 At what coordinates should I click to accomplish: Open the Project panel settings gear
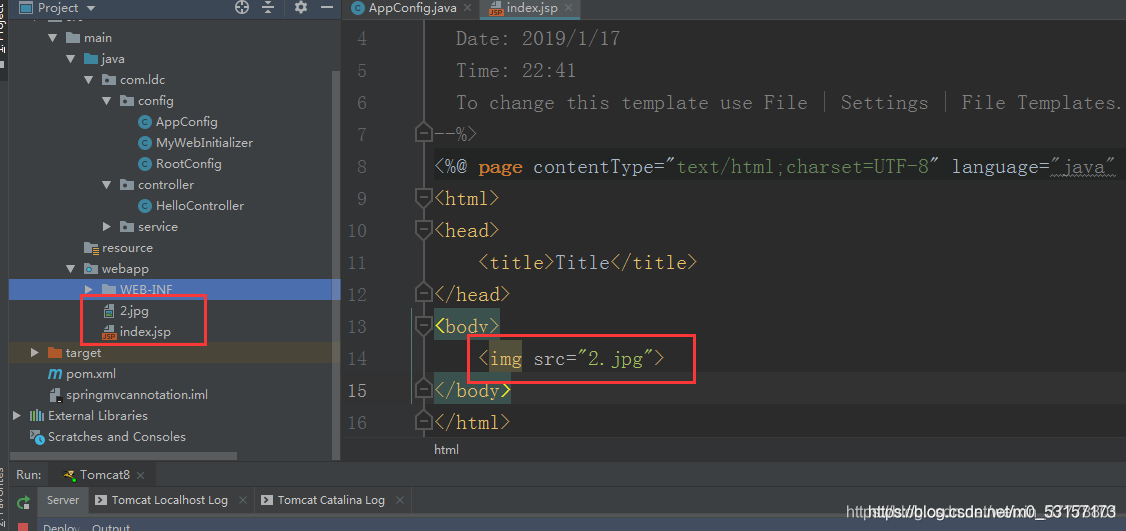[x=300, y=7]
